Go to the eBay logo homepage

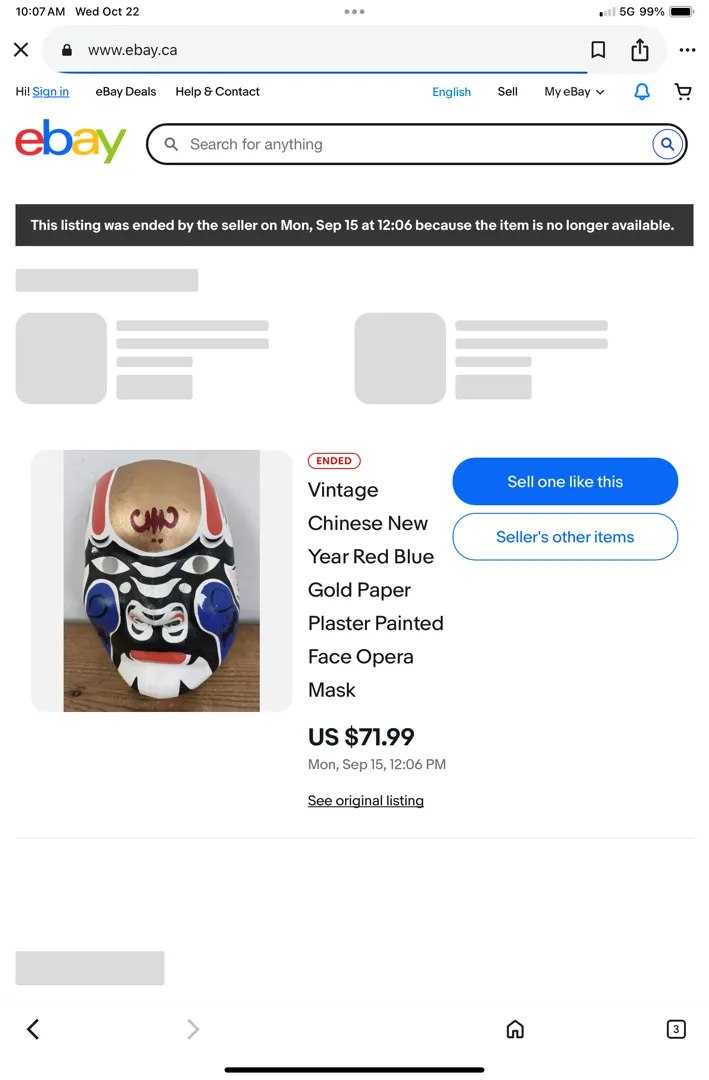coord(71,141)
